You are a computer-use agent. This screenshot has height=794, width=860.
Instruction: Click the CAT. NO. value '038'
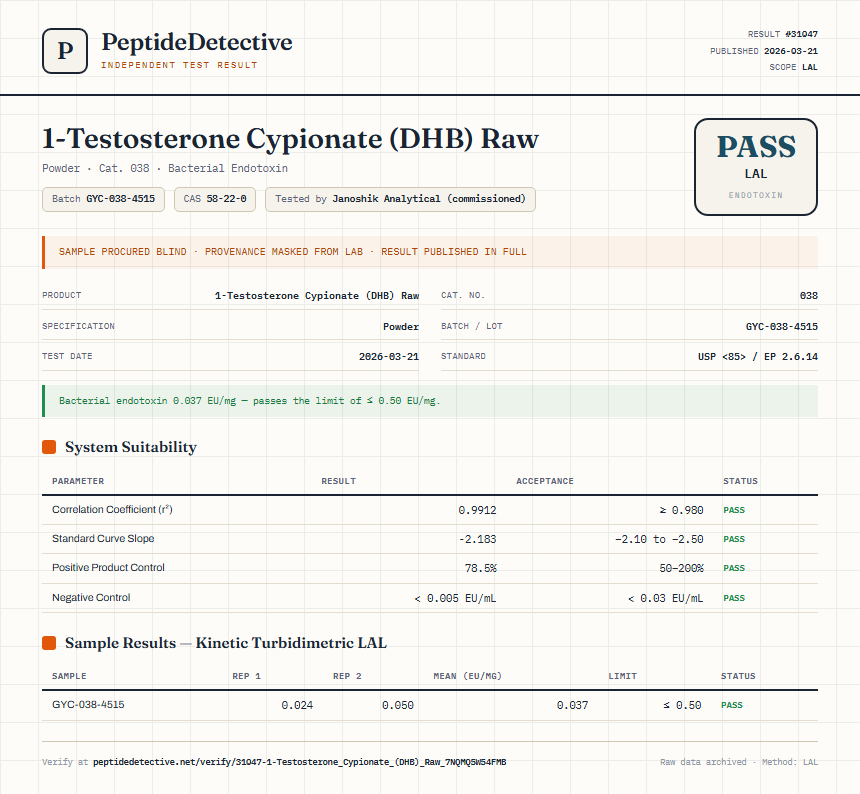tap(808, 296)
